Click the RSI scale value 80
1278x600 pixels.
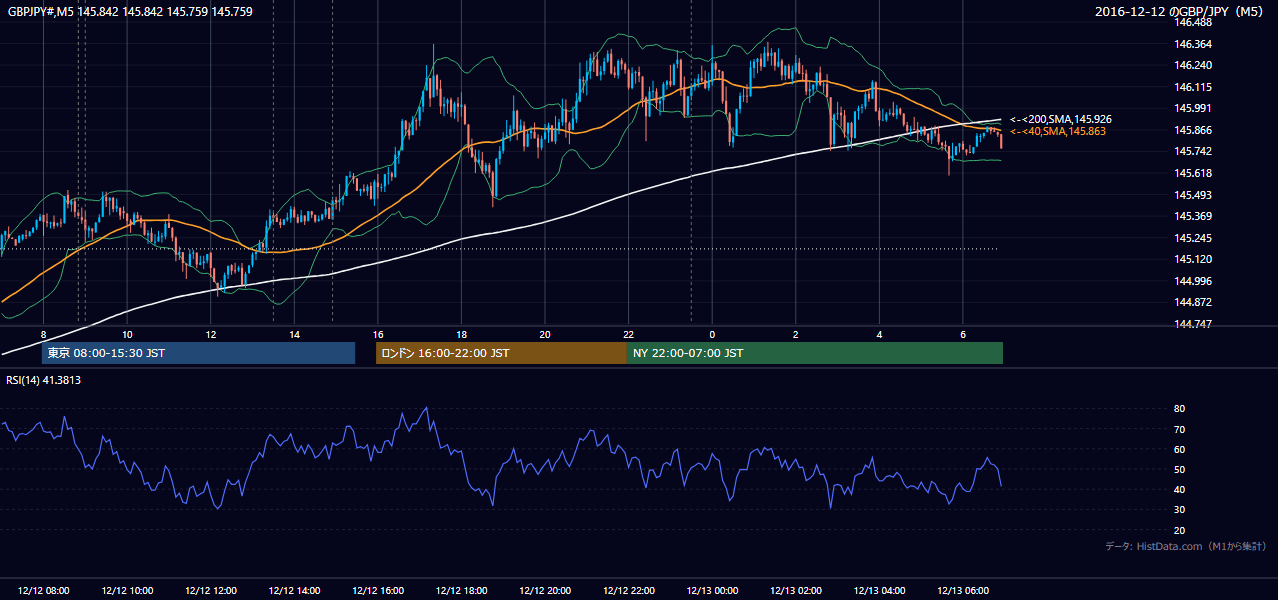coord(1180,409)
